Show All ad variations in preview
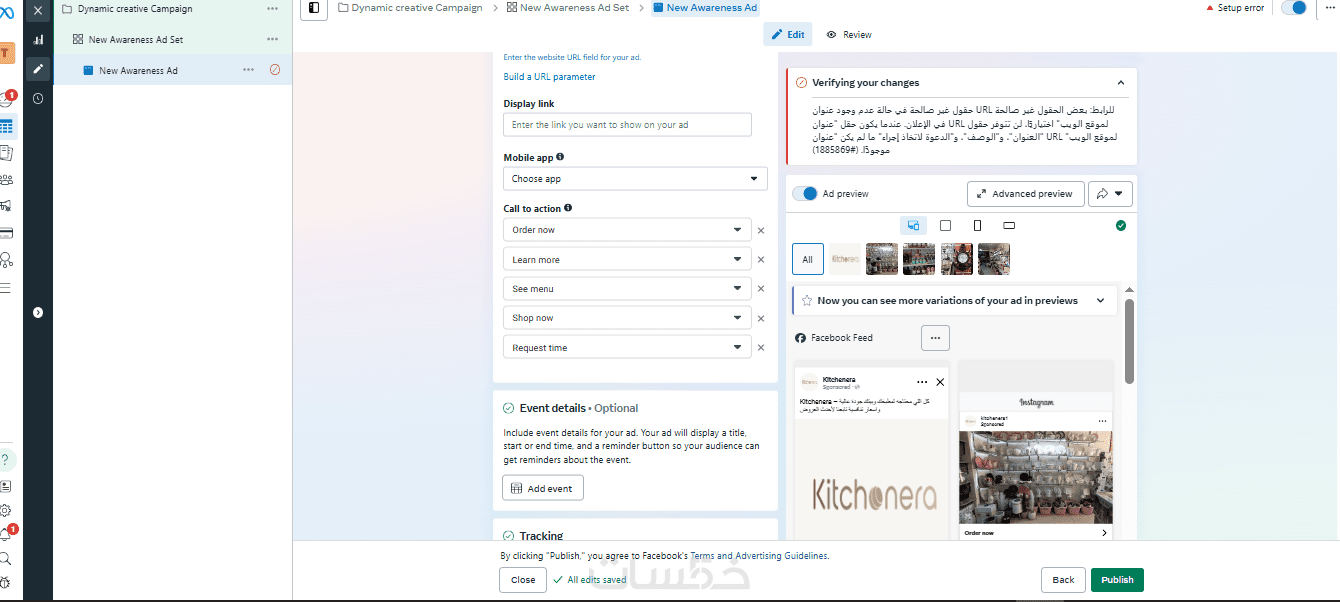Image resolution: width=1340 pixels, height=602 pixels. [x=807, y=259]
